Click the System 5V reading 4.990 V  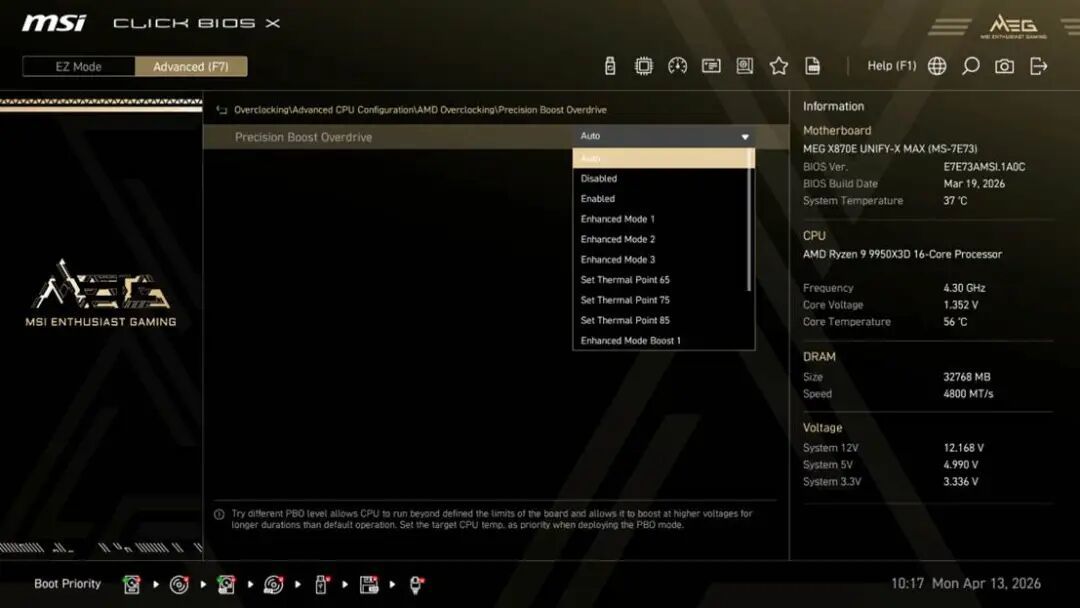tap(961, 465)
